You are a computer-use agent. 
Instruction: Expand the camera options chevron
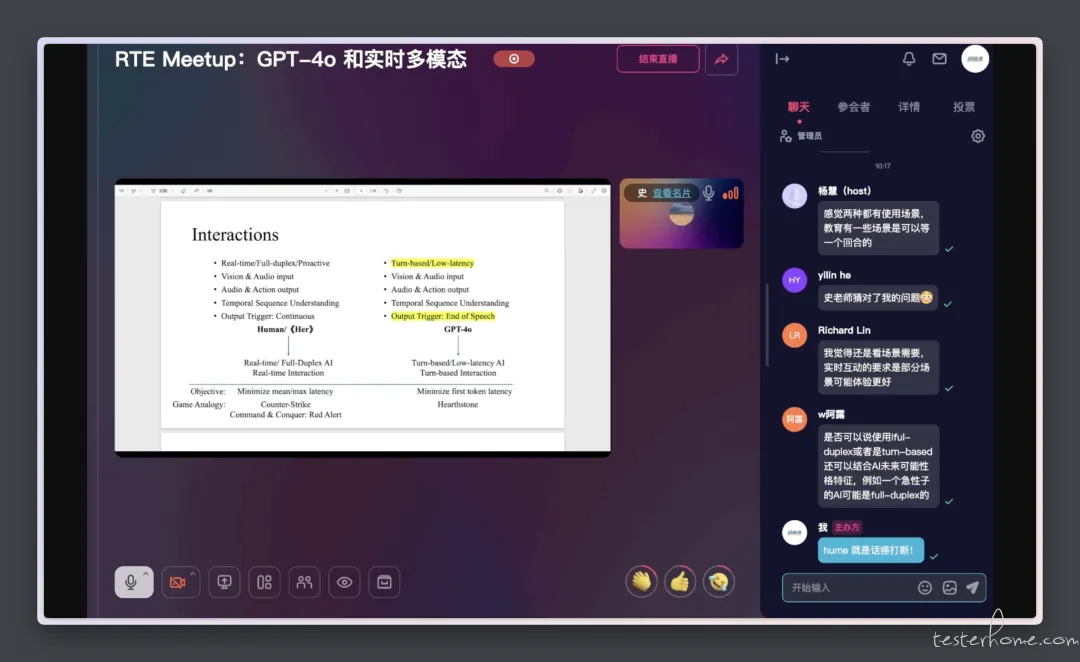pos(193,573)
